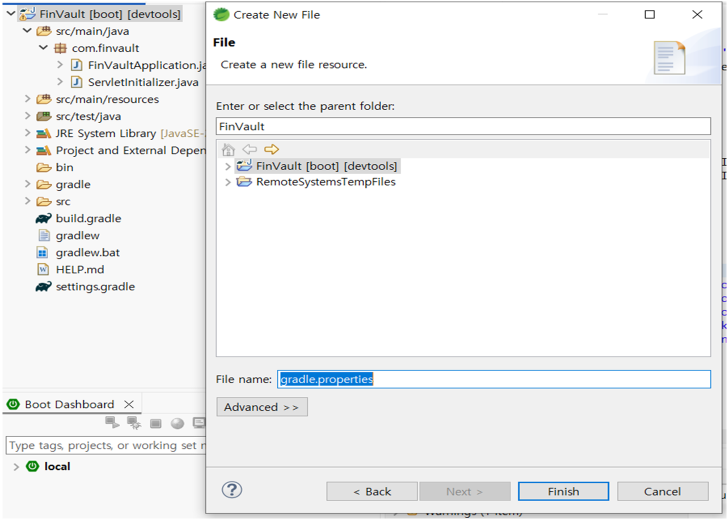The height and width of the screenshot is (529, 728).
Task: Select RemoteSystemsTempFiles folder in dialog
Action: [x=326, y=182]
